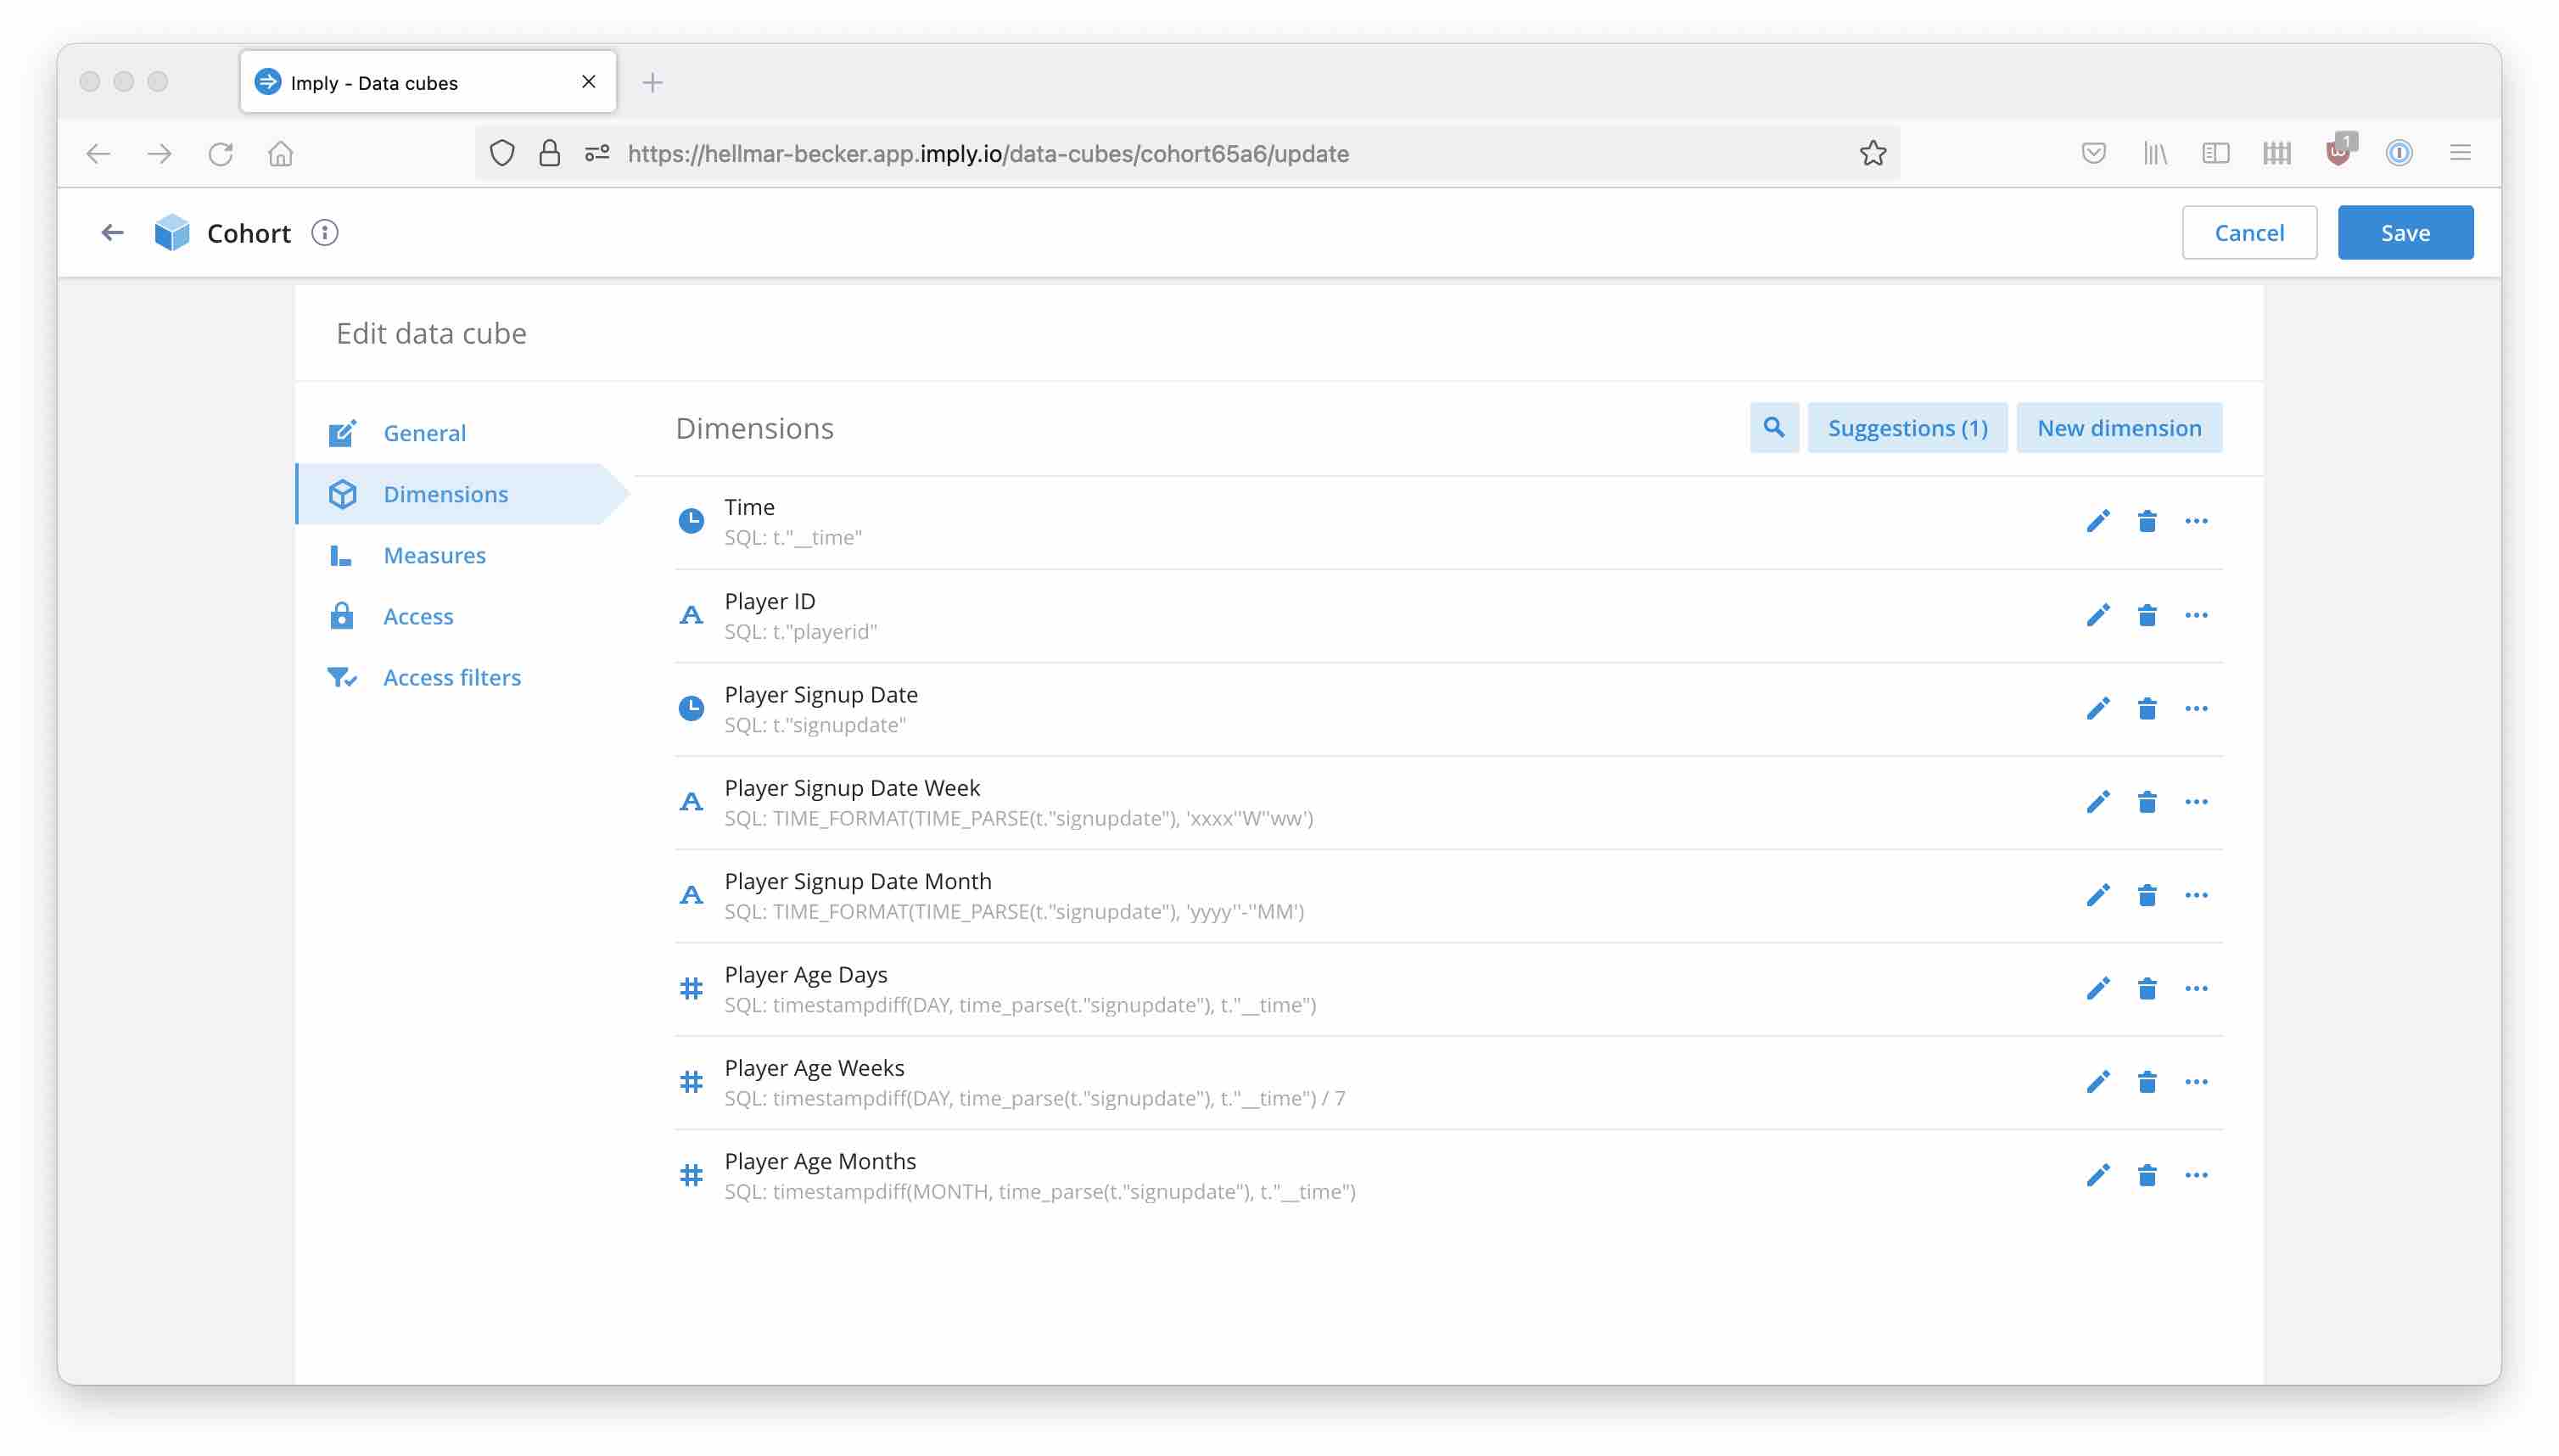
Task: Click the Access filters item in sidebar
Action: tap(451, 677)
